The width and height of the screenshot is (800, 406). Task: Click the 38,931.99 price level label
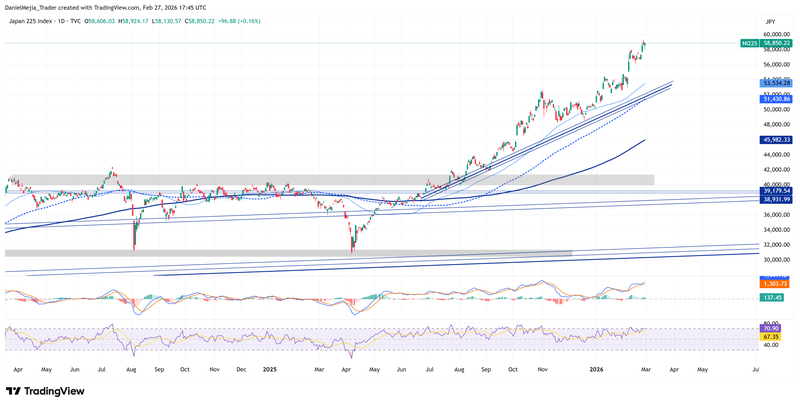(776, 199)
